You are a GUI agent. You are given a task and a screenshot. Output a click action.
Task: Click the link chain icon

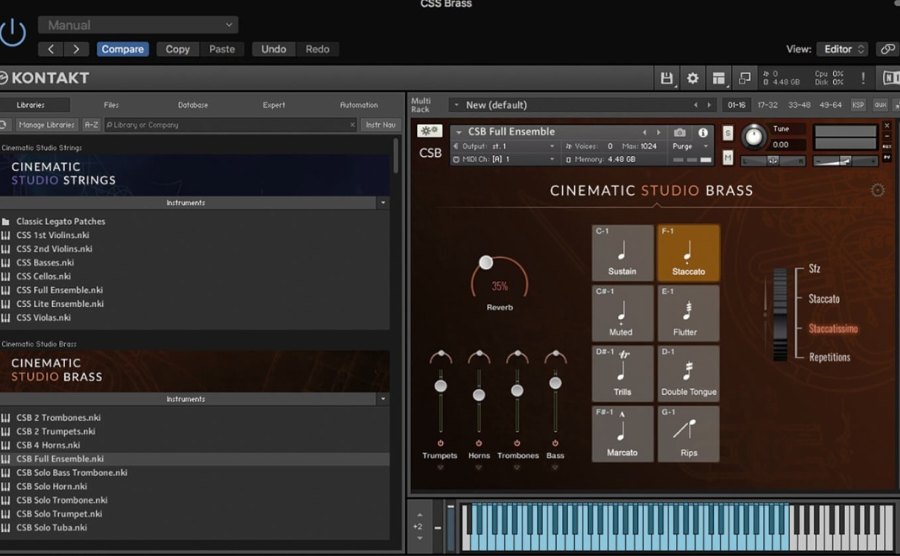887,49
